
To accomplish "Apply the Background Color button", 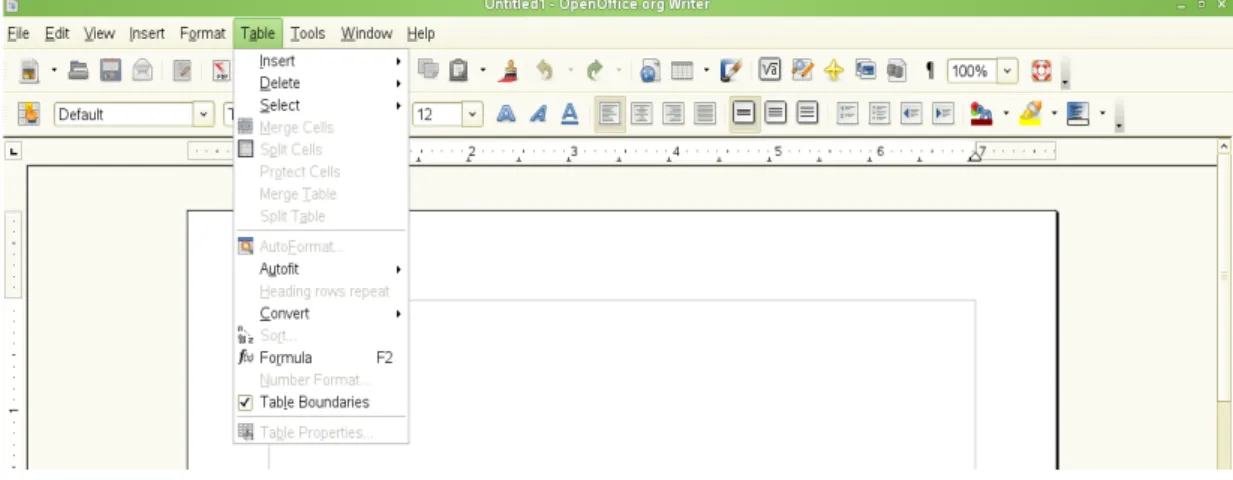I will 1078,114.
